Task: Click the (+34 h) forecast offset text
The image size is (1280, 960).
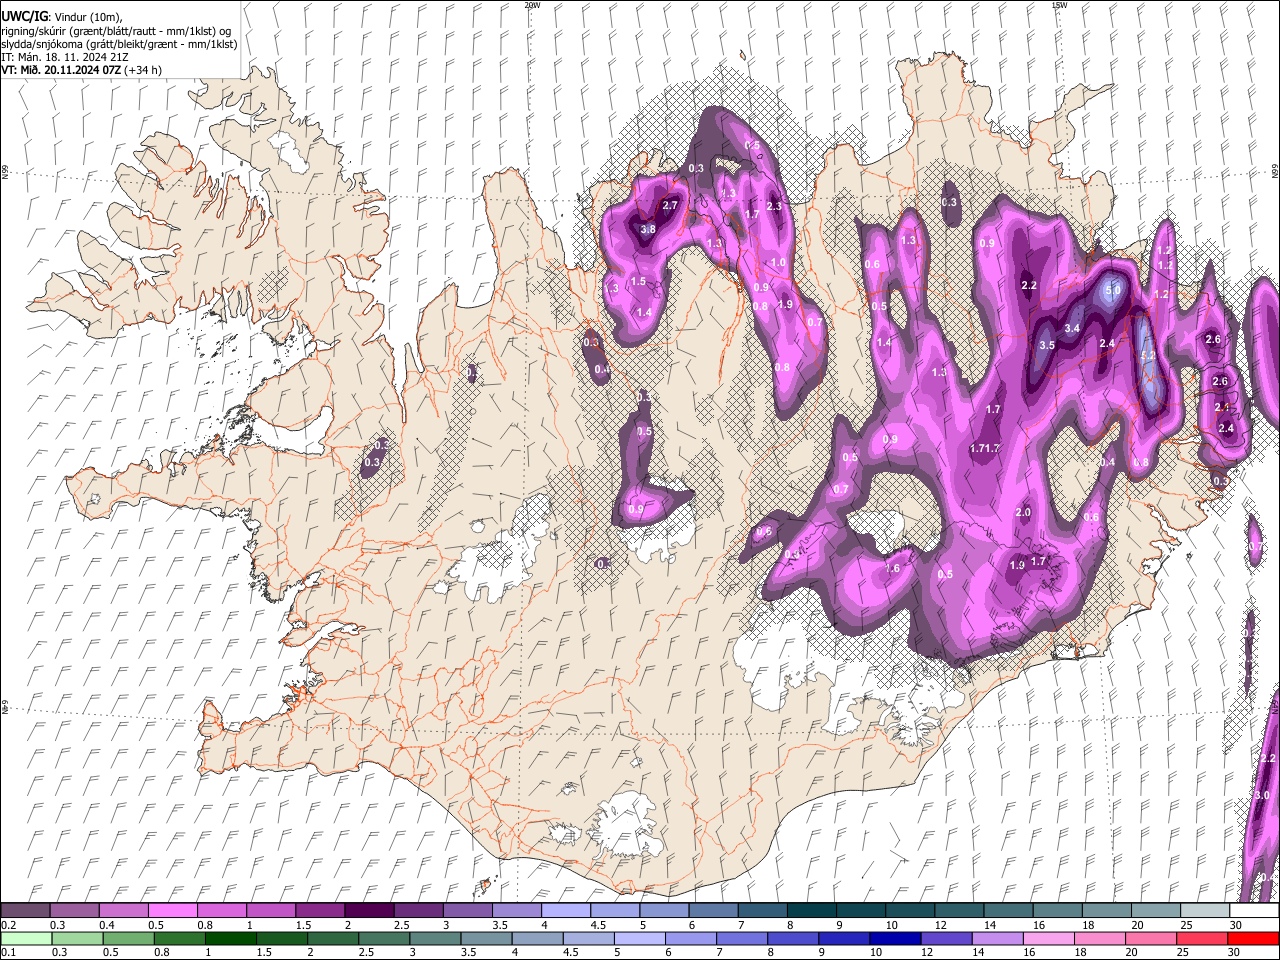Action: point(144,70)
